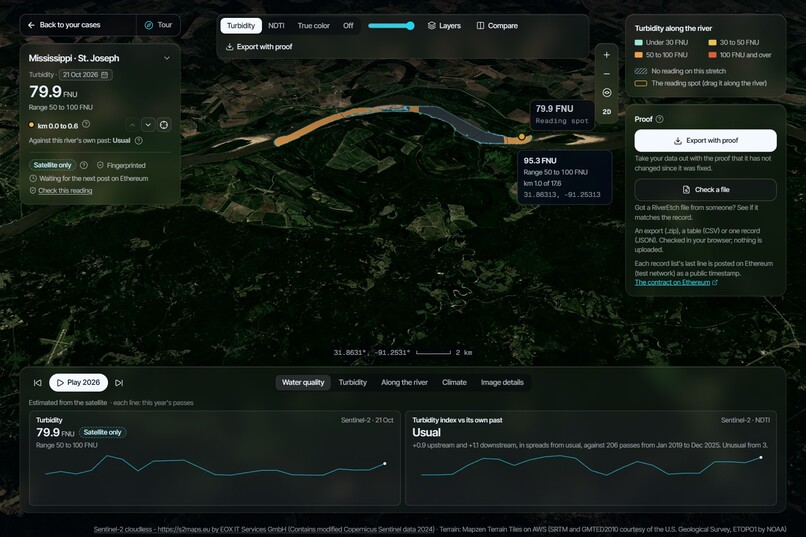This screenshot has width=806, height=537.
Task: Click the Turbidity chart's last data point
Action: [x=384, y=464]
